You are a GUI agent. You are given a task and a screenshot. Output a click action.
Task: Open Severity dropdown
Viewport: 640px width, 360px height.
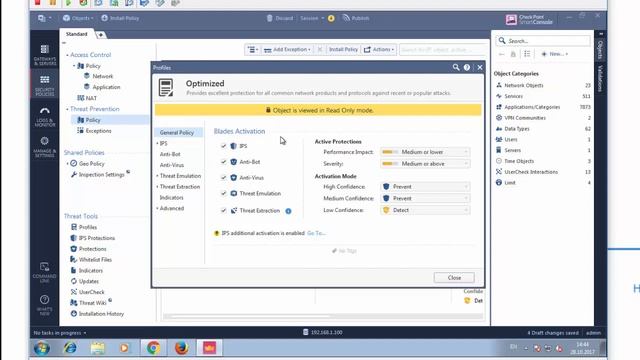coord(425,164)
